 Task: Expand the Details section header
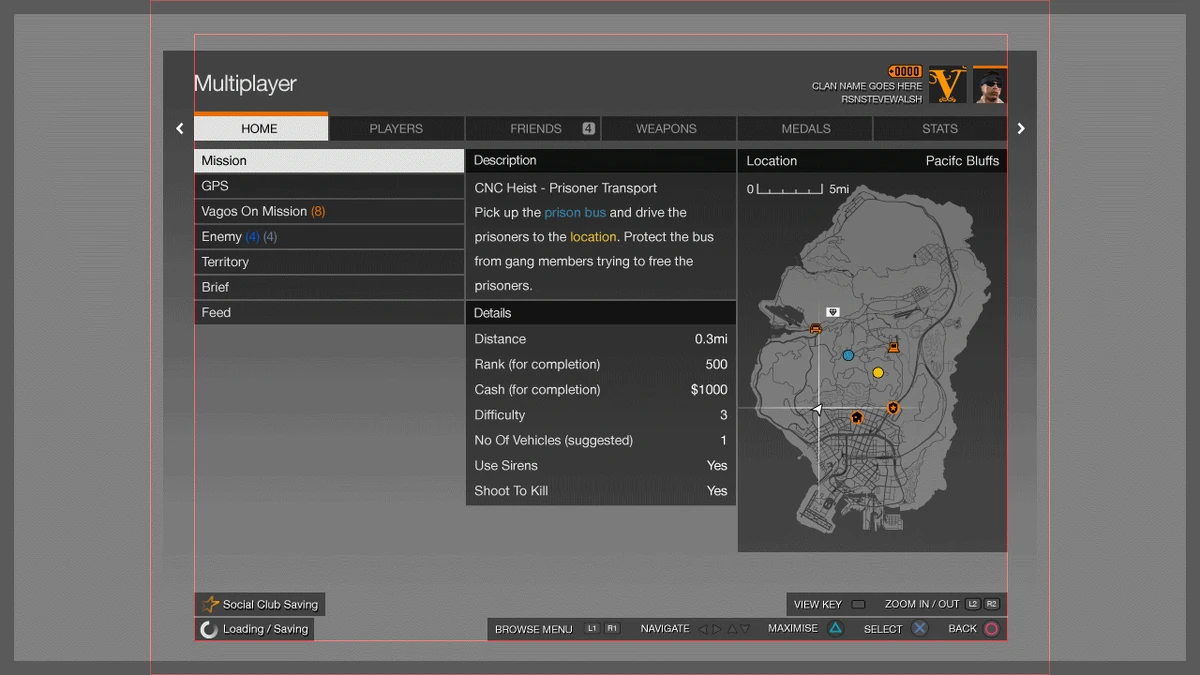(600, 313)
